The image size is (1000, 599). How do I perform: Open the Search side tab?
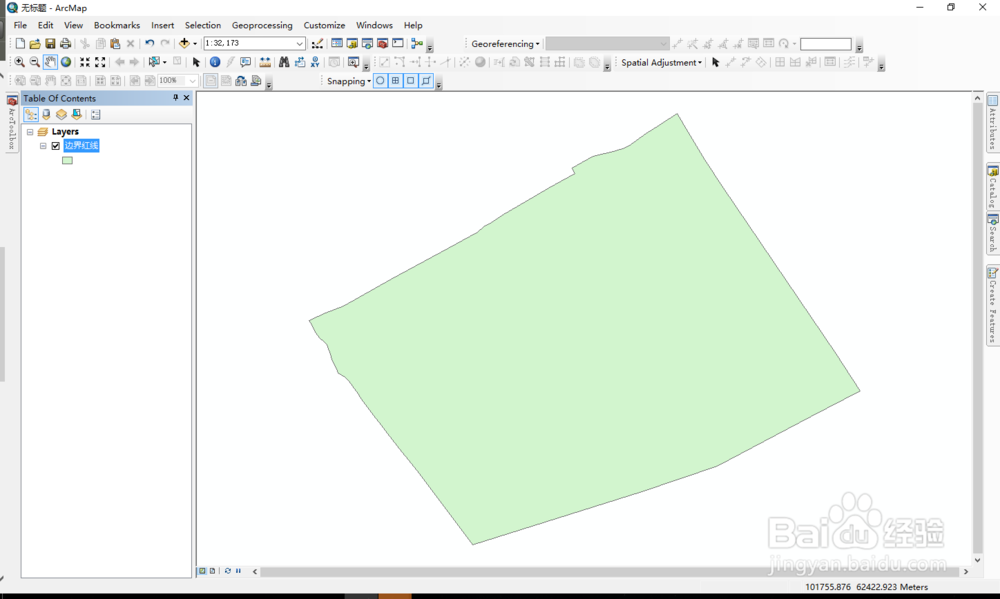[x=993, y=234]
